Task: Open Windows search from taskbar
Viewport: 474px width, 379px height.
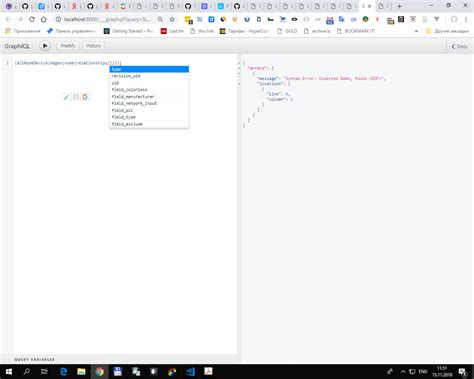Action: pos(27,371)
